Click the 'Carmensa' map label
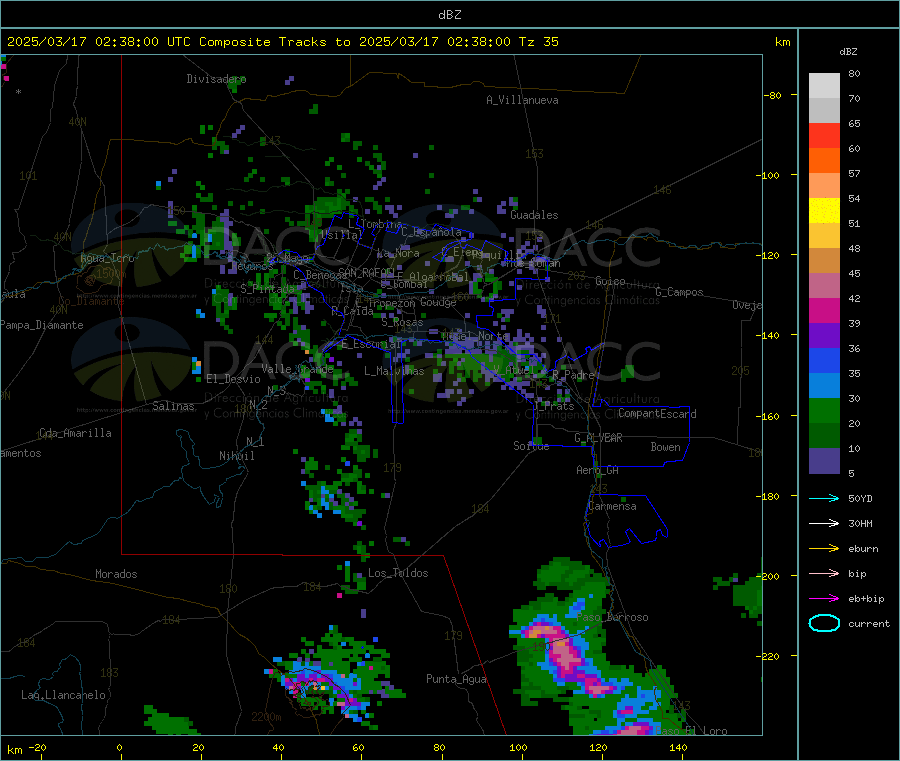This screenshot has height=761, width=900. (x=612, y=506)
